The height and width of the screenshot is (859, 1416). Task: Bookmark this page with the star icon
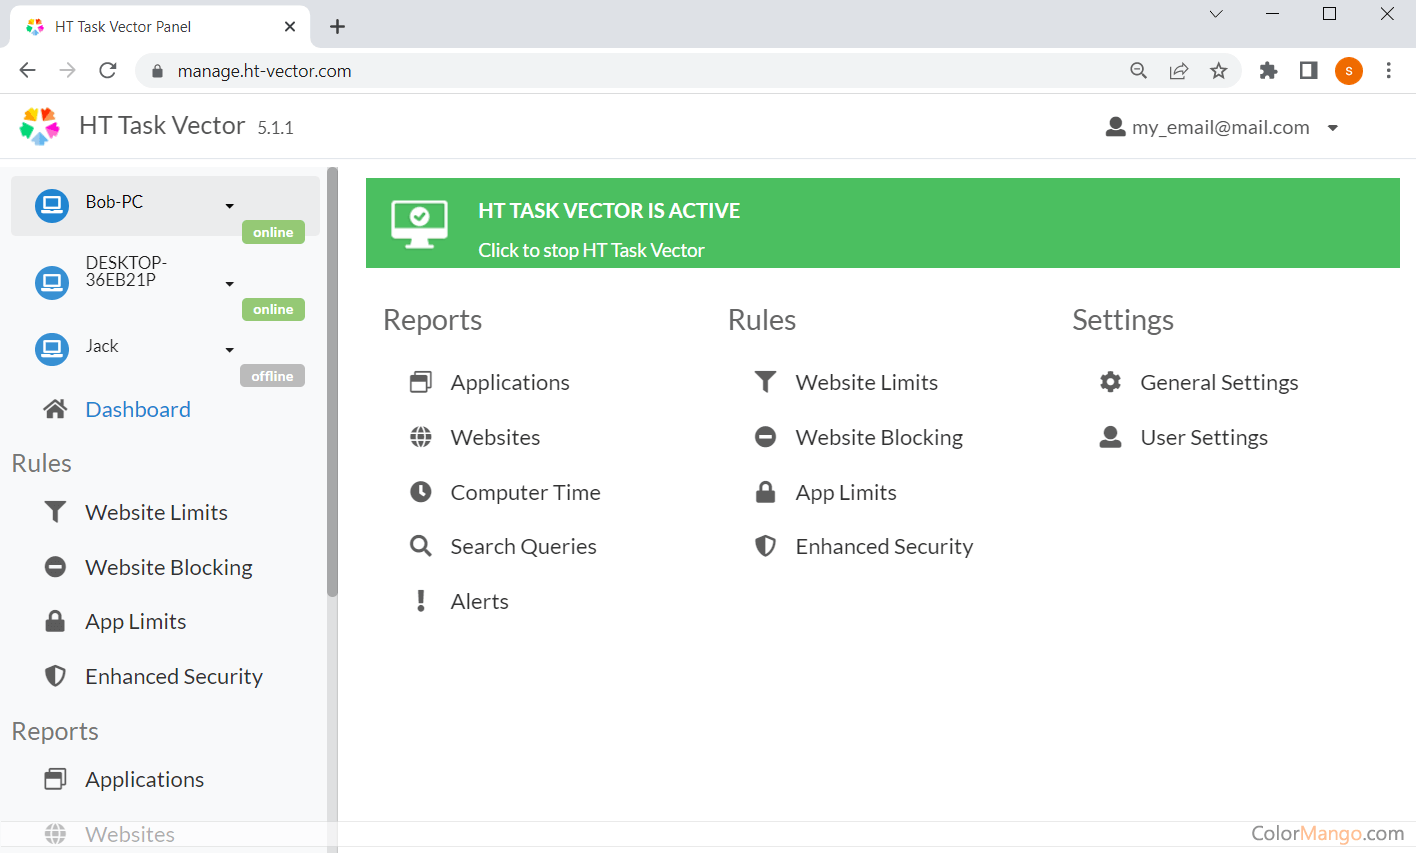click(x=1218, y=71)
